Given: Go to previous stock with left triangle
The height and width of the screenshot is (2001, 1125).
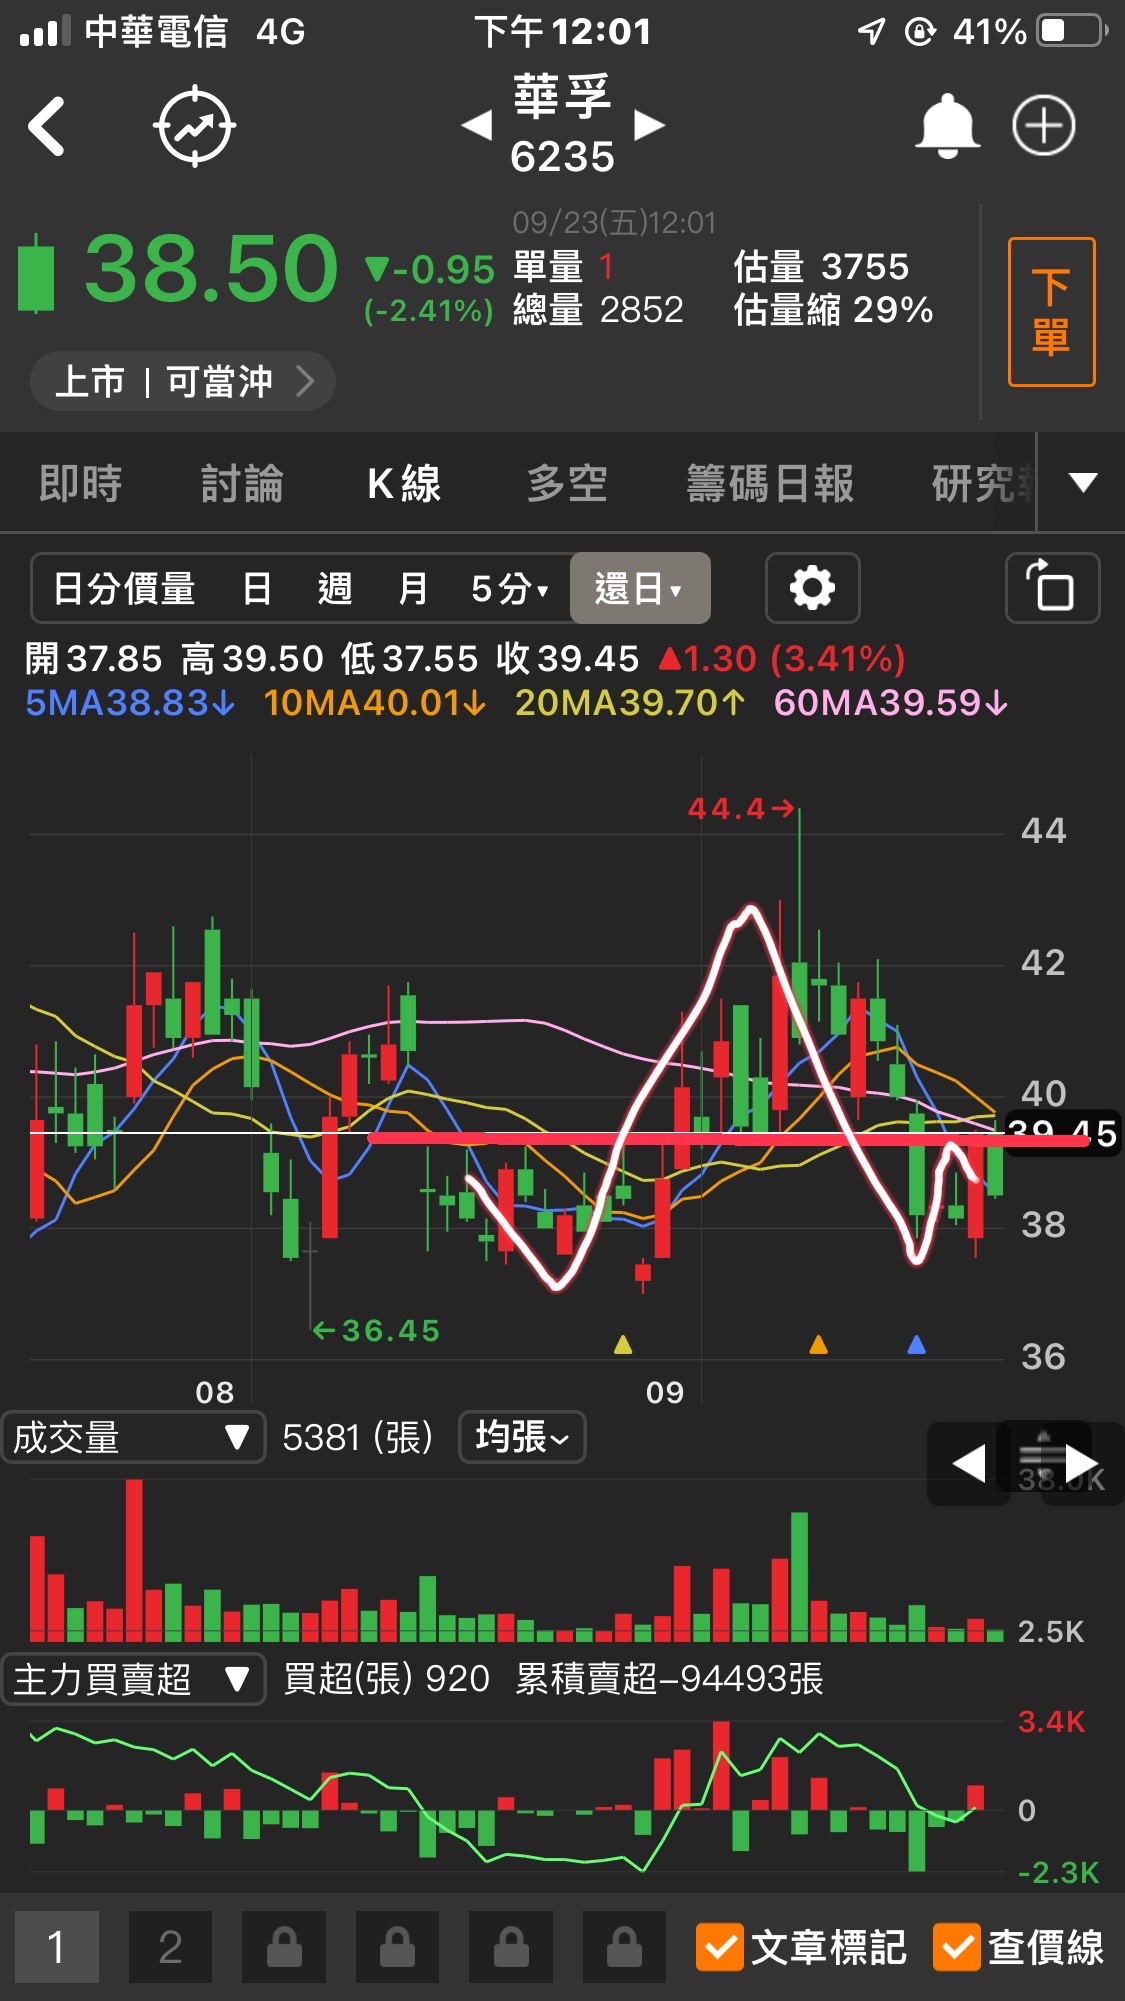Looking at the screenshot, I should tap(477, 126).
